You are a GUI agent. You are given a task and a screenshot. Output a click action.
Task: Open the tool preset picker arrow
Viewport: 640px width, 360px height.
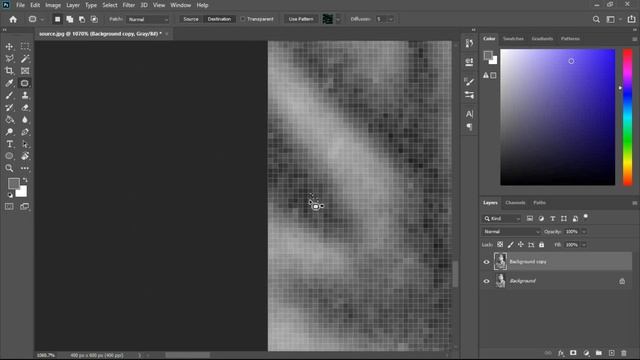coord(42,19)
